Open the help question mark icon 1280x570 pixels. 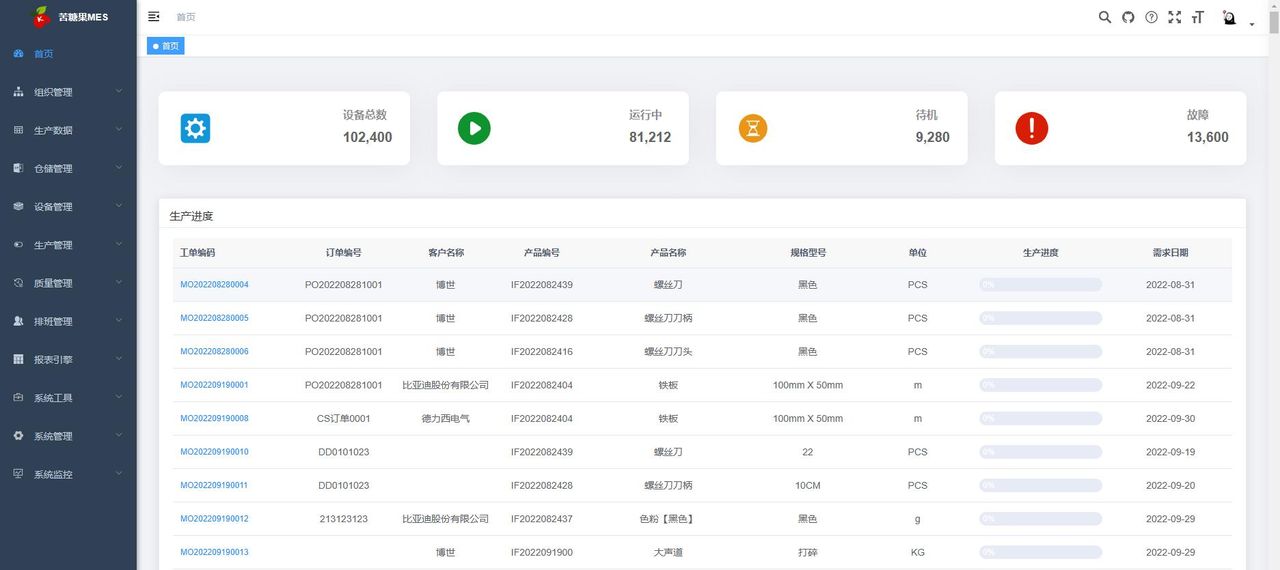click(1151, 17)
